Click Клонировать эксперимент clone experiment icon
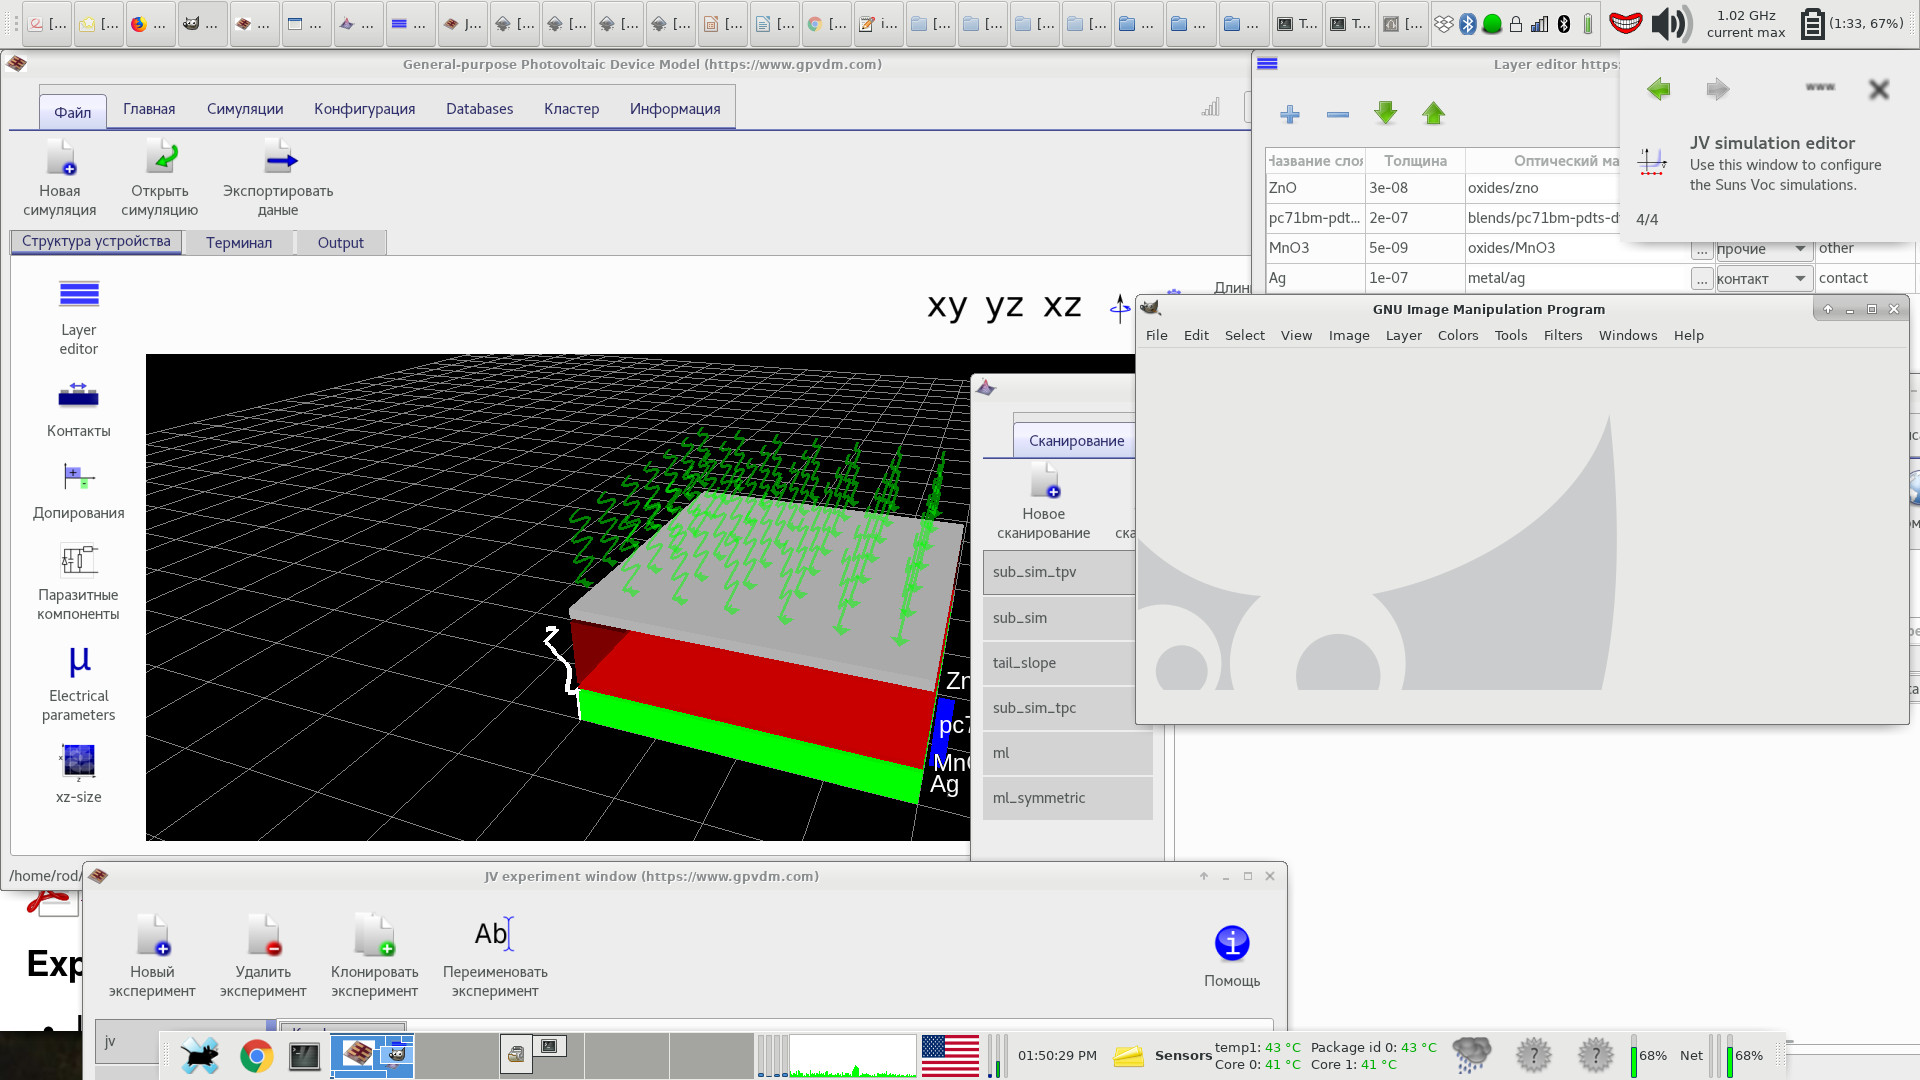The height and width of the screenshot is (1080, 1920). coord(375,935)
